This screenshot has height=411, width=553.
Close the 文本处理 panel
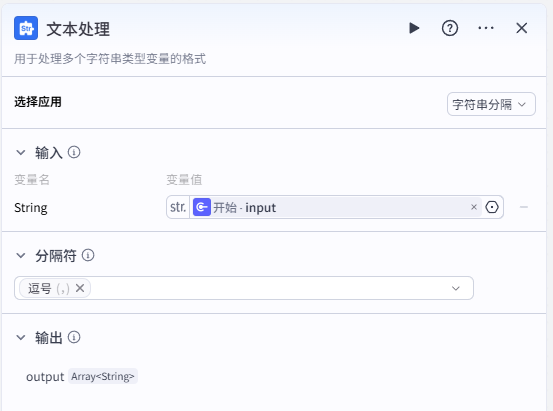(x=522, y=28)
